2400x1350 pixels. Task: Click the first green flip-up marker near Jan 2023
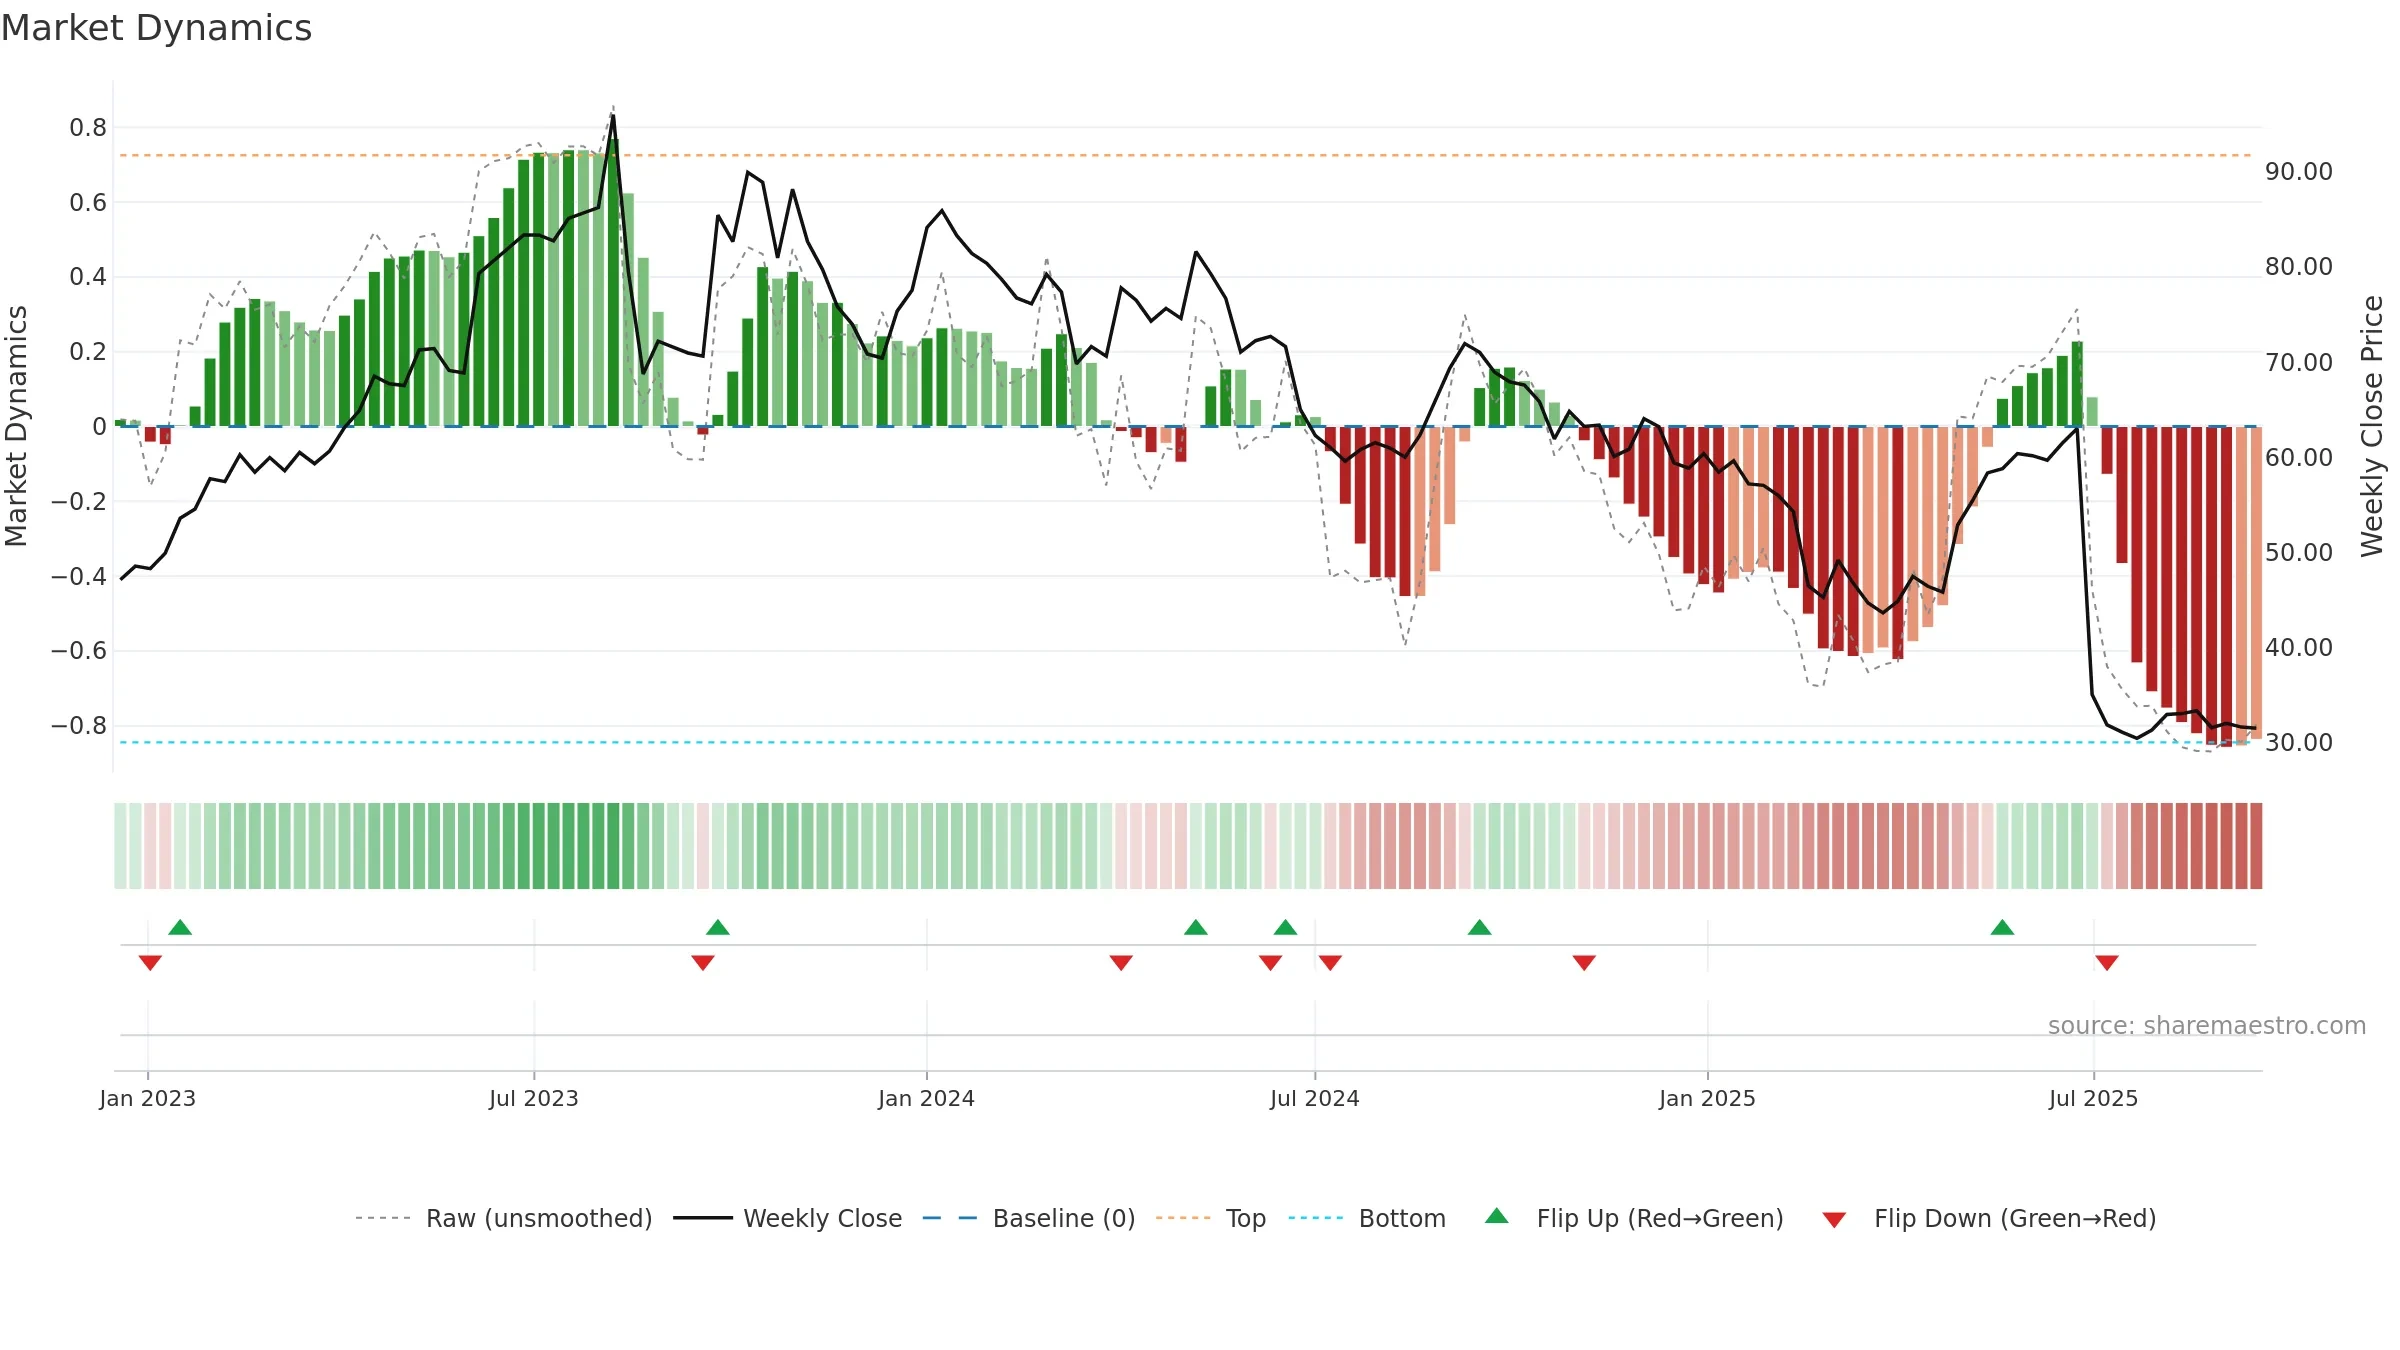(x=180, y=927)
